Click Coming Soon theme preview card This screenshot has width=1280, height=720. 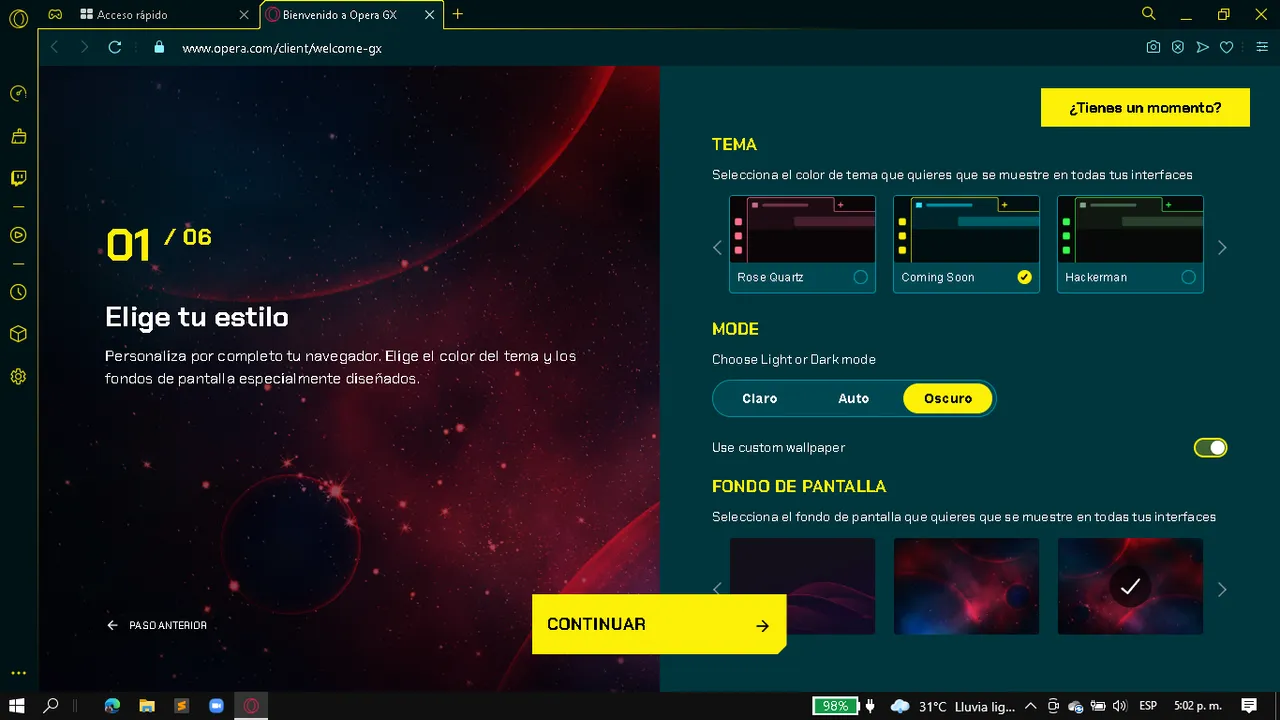[x=966, y=244]
